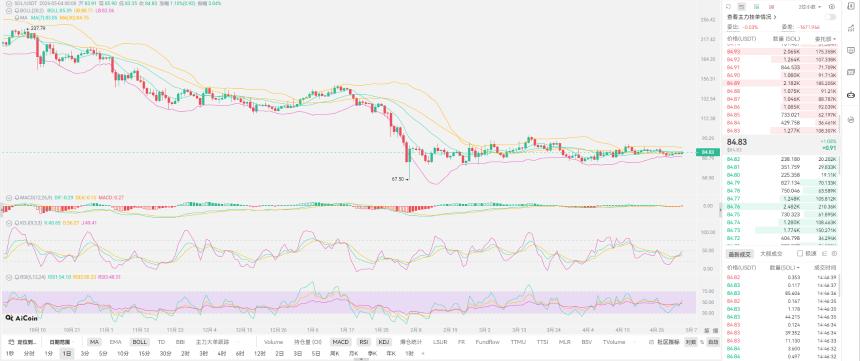Screen dimensions: 860x361
Task: Select the 1日 timeframe
Action: 66,353
